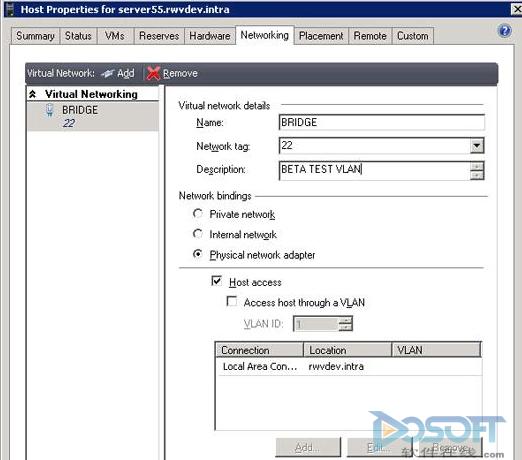Click the VLAN ID spinner arrows
Screen dimensions: 522x460
[345, 324]
